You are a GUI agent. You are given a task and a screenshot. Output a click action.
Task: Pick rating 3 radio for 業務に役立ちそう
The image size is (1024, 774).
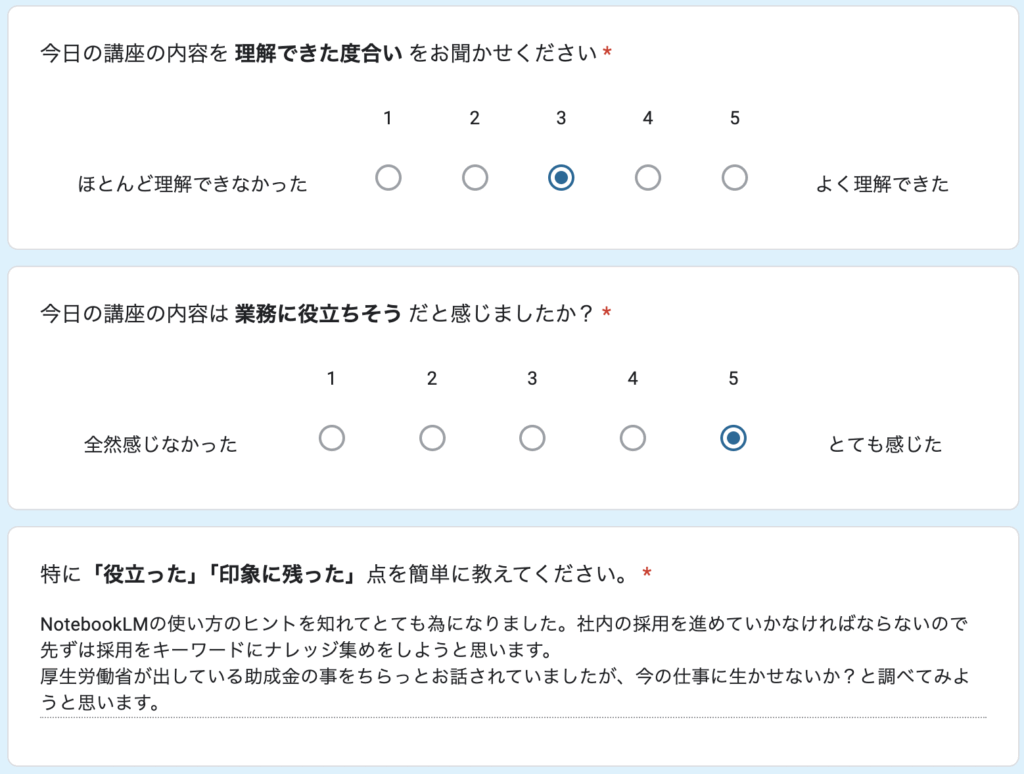click(532, 438)
